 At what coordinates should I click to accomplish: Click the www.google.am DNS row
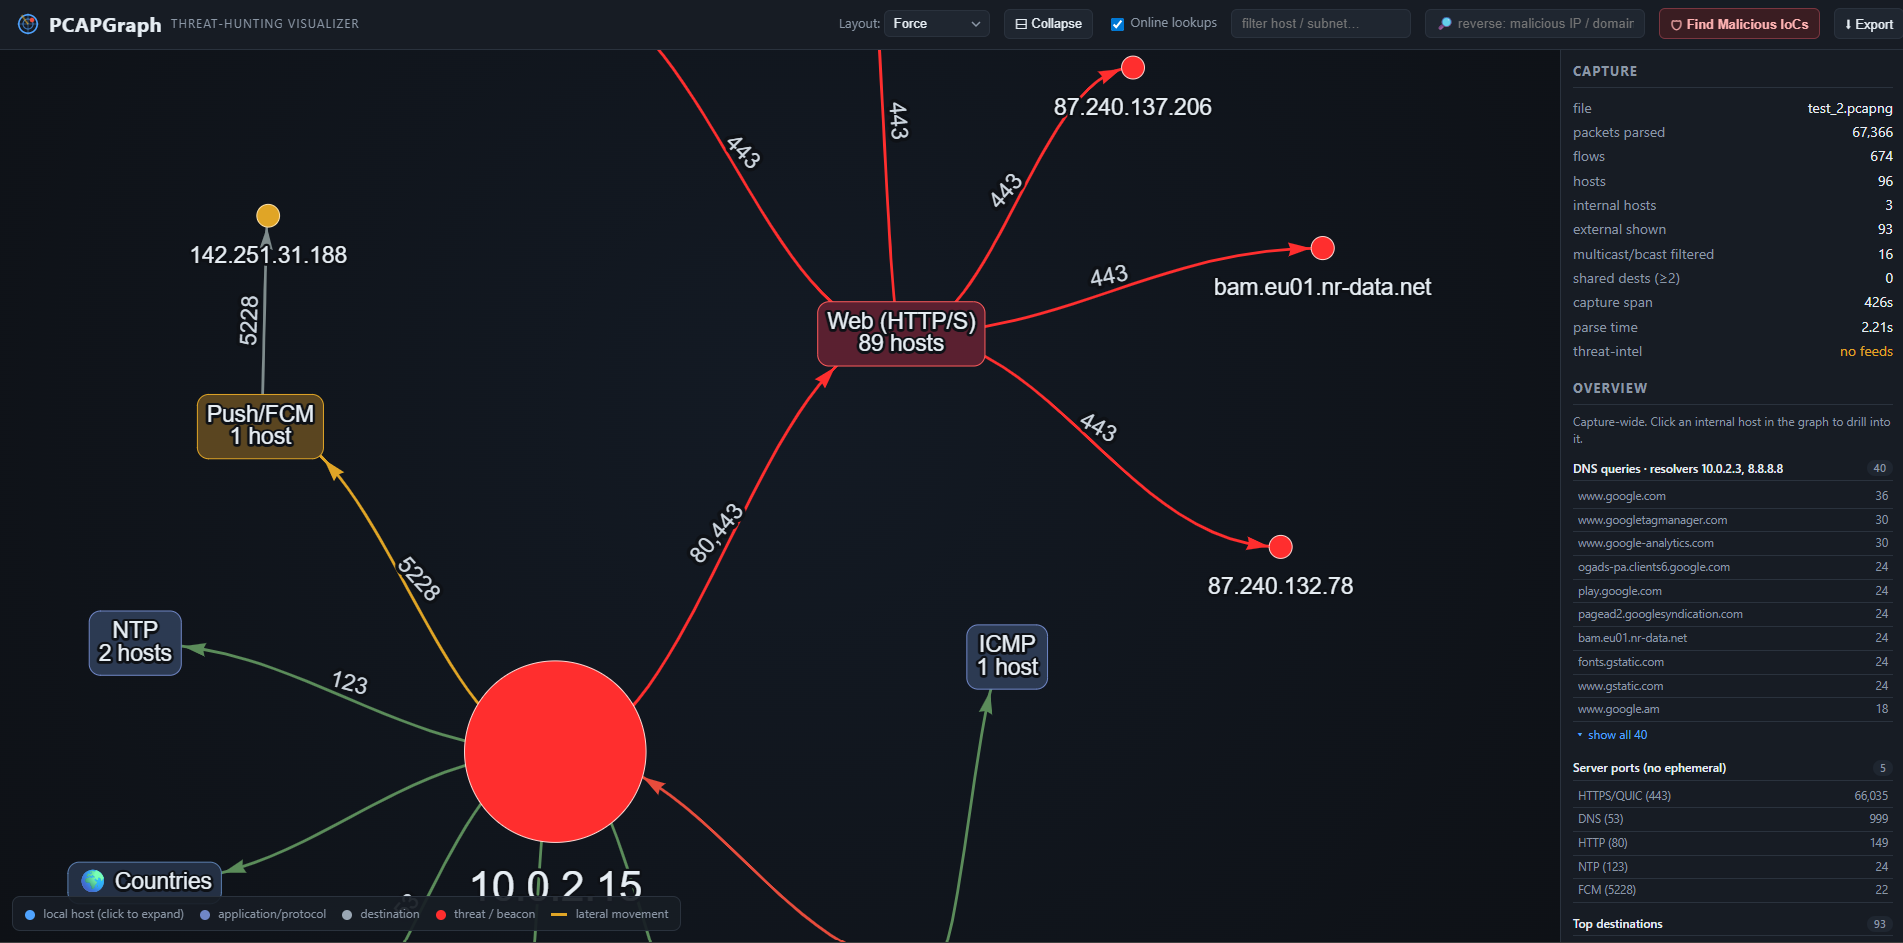click(1733, 709)
